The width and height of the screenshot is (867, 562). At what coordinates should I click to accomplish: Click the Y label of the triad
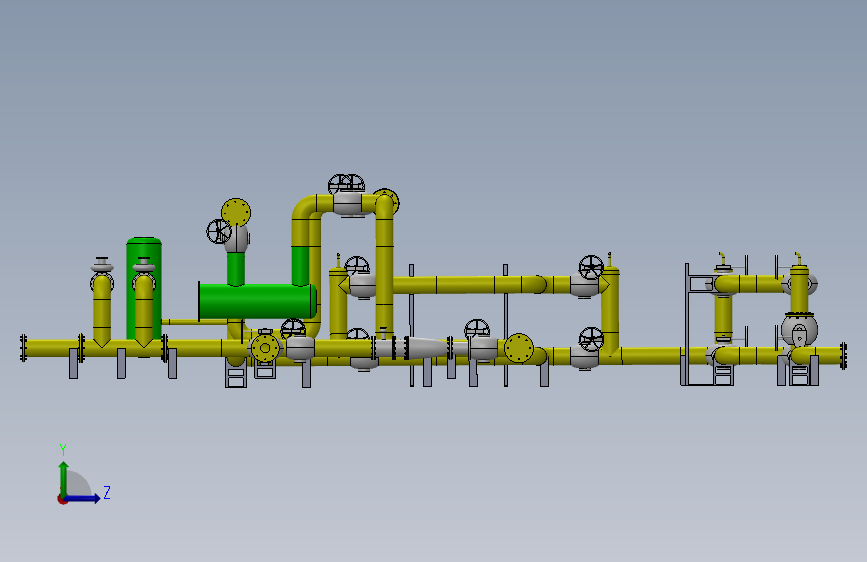[63, 450]
